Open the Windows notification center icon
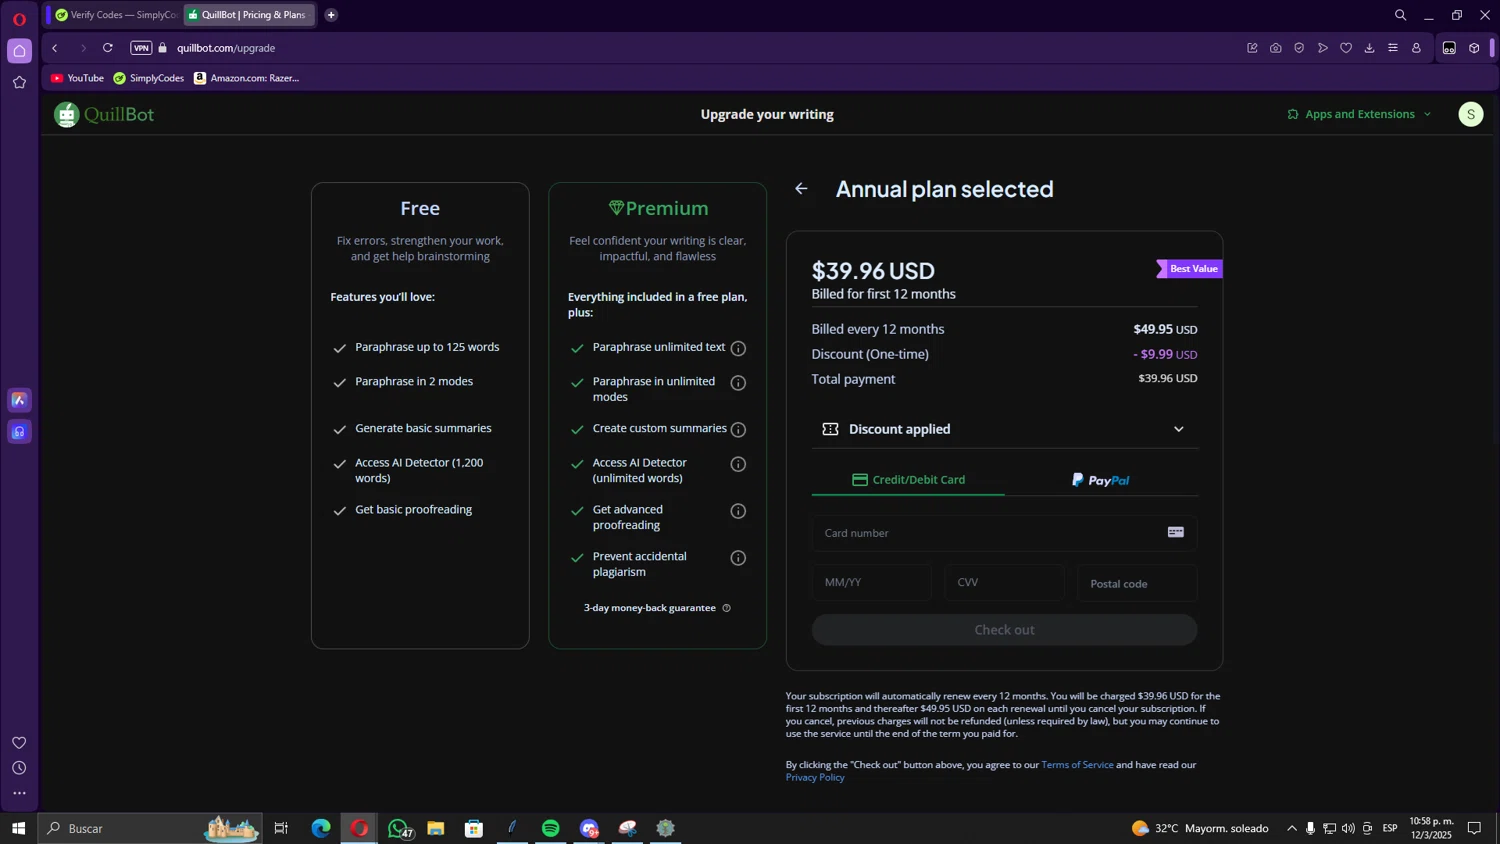 (1474, 828)
